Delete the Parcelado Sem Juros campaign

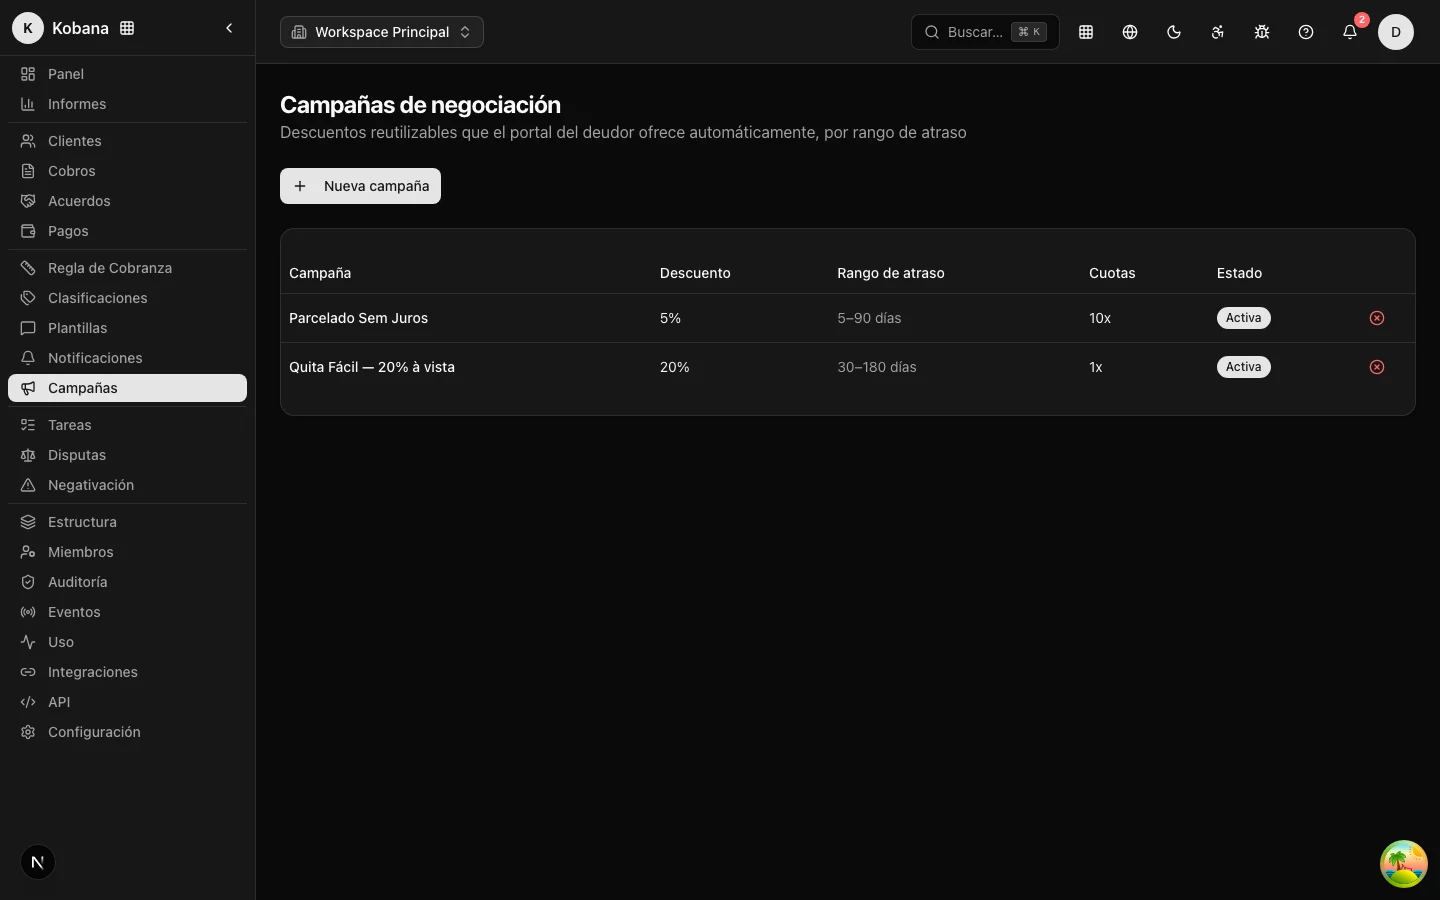(1377, 318)
